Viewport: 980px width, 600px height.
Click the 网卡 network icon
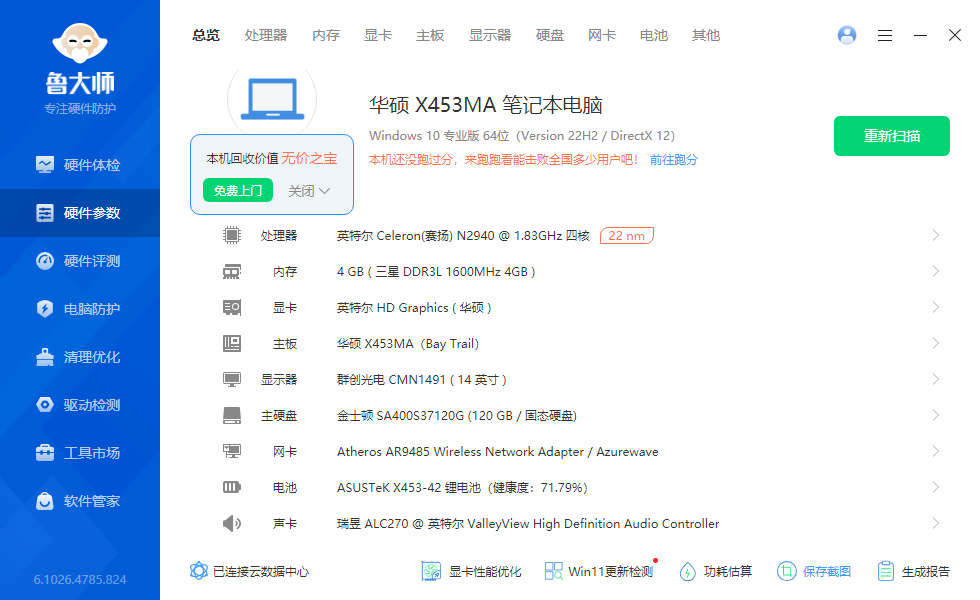[232, 451]
